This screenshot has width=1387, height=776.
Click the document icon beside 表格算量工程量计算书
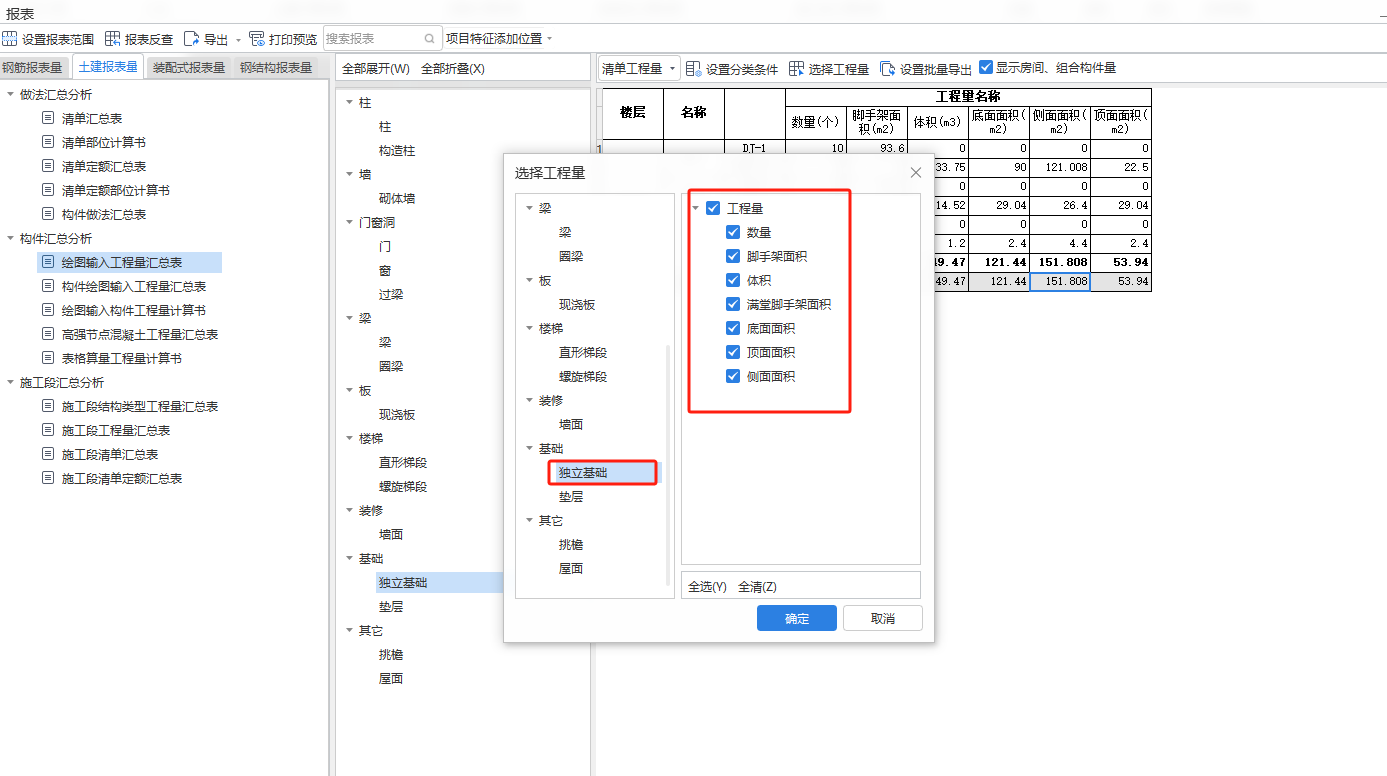pyautogui.click(x=48, y=358)
